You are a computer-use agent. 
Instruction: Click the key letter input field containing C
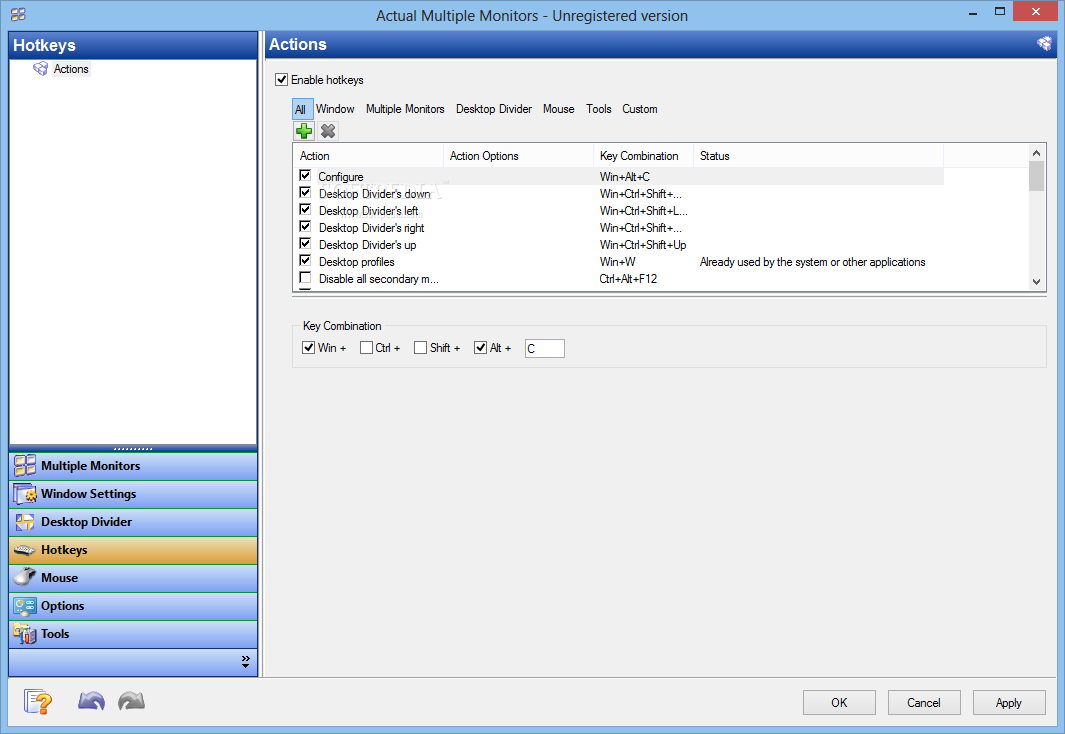click(x=544, y=348)
